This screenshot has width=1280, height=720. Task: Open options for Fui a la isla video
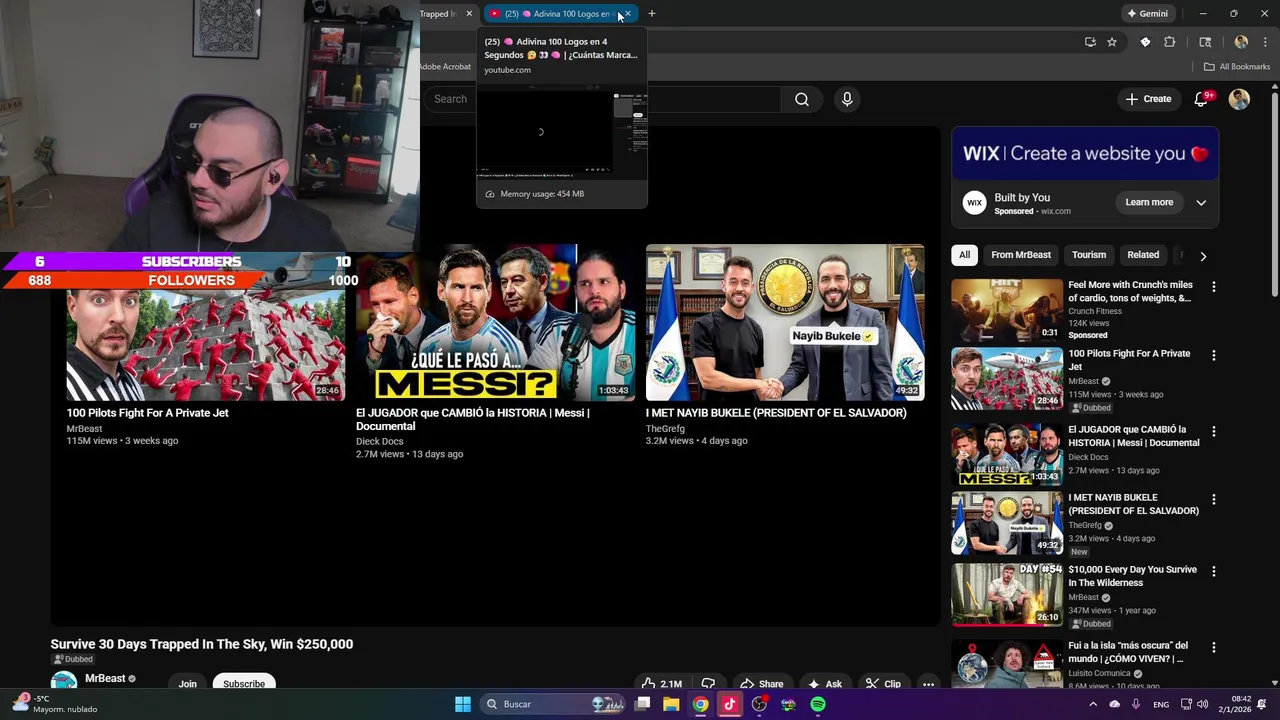coord(1214,647)
